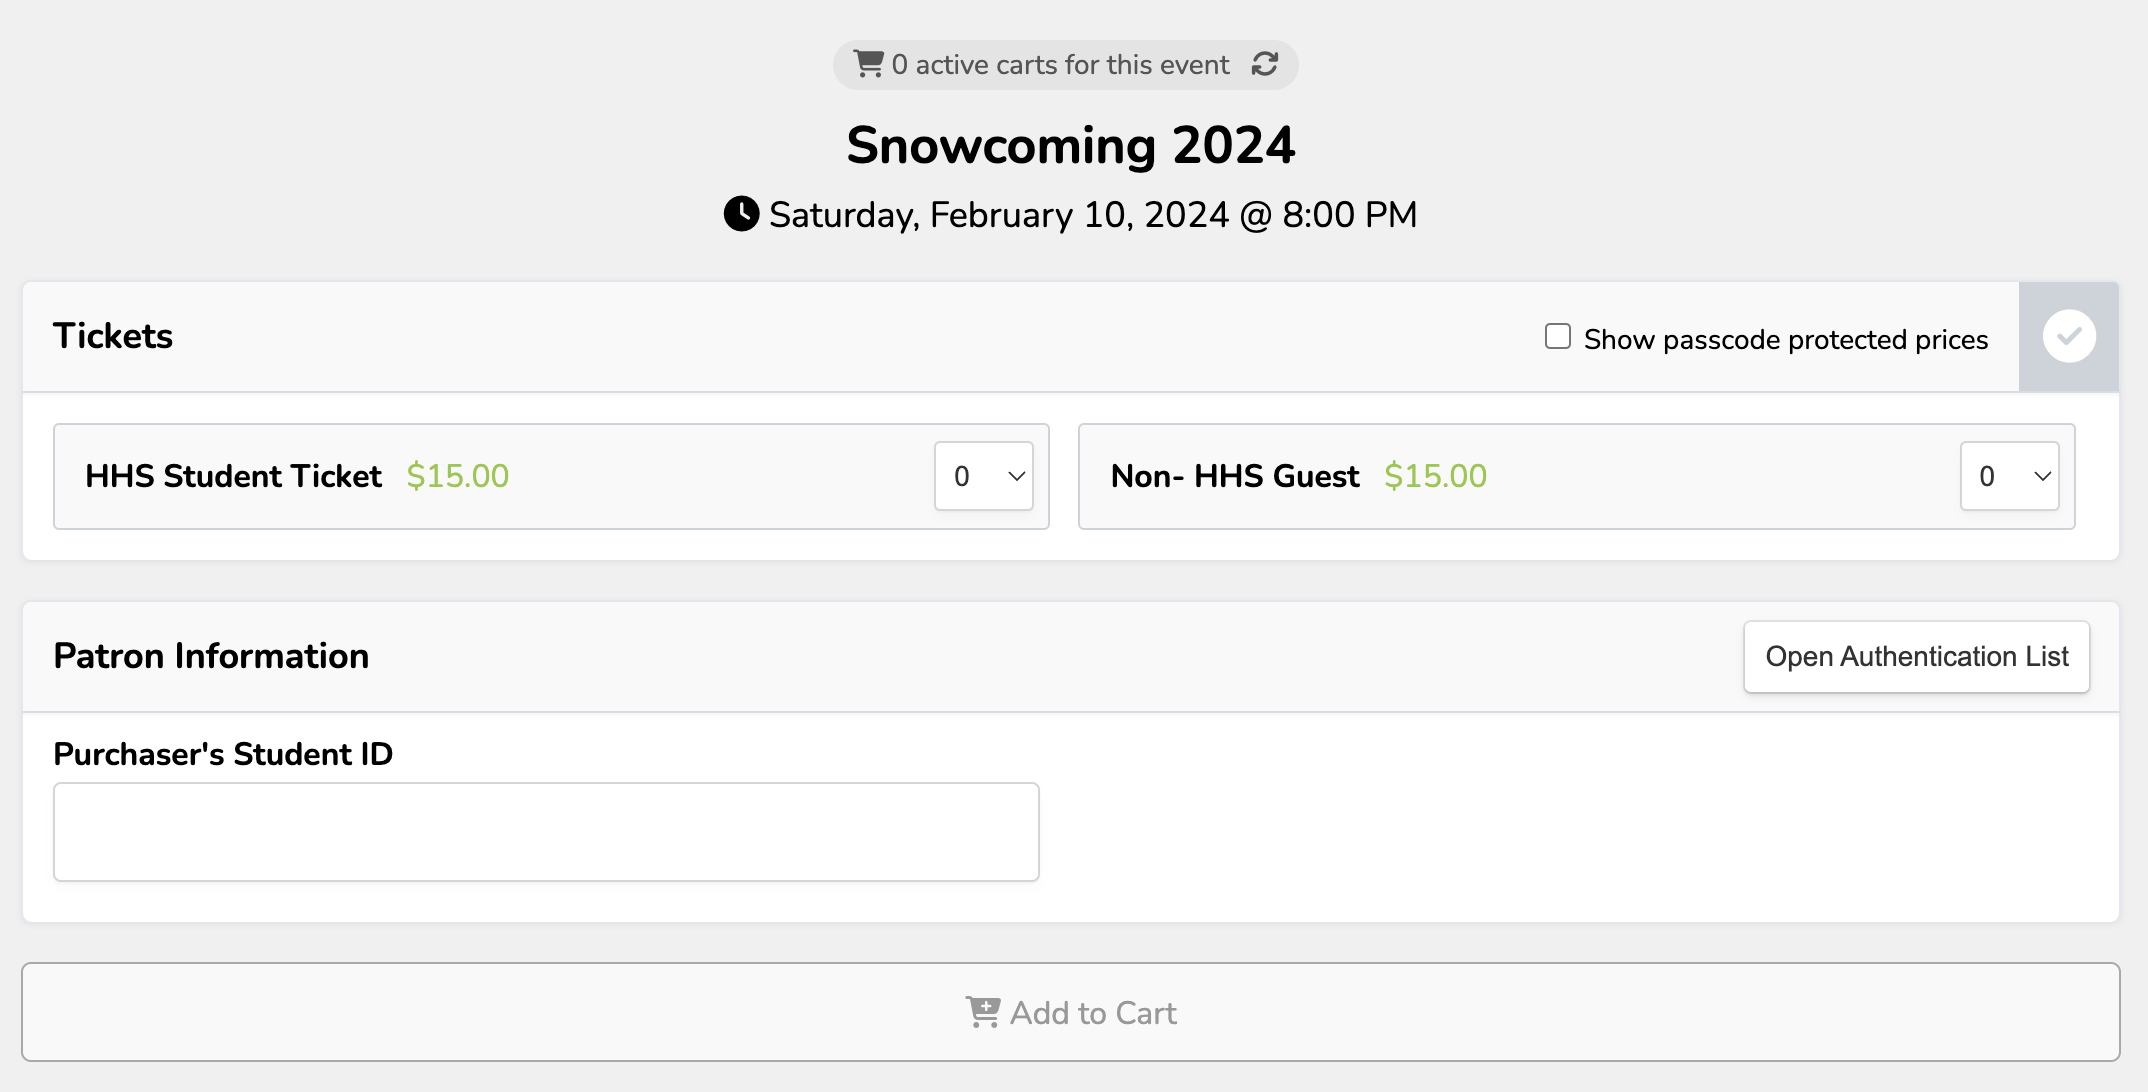Click the Saturday, February 10, 2024 date text
The height and width of the screenshot is (1092, 2148).
1093,215
